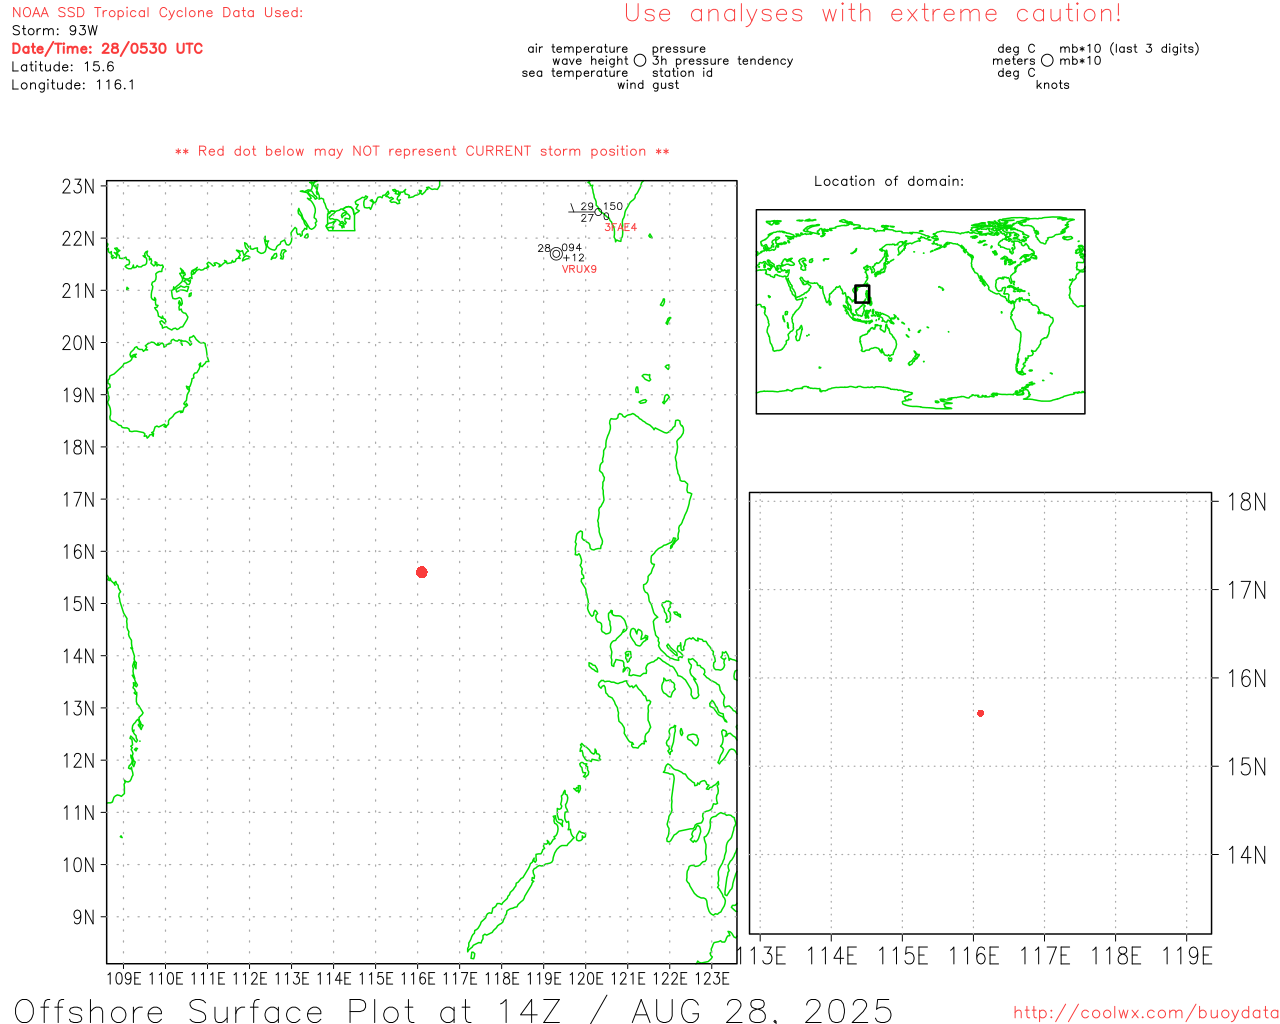Click the 'Latitude: 15.6' value
The height and width of the screenshot is (1024, 1280).
(63, 67)
